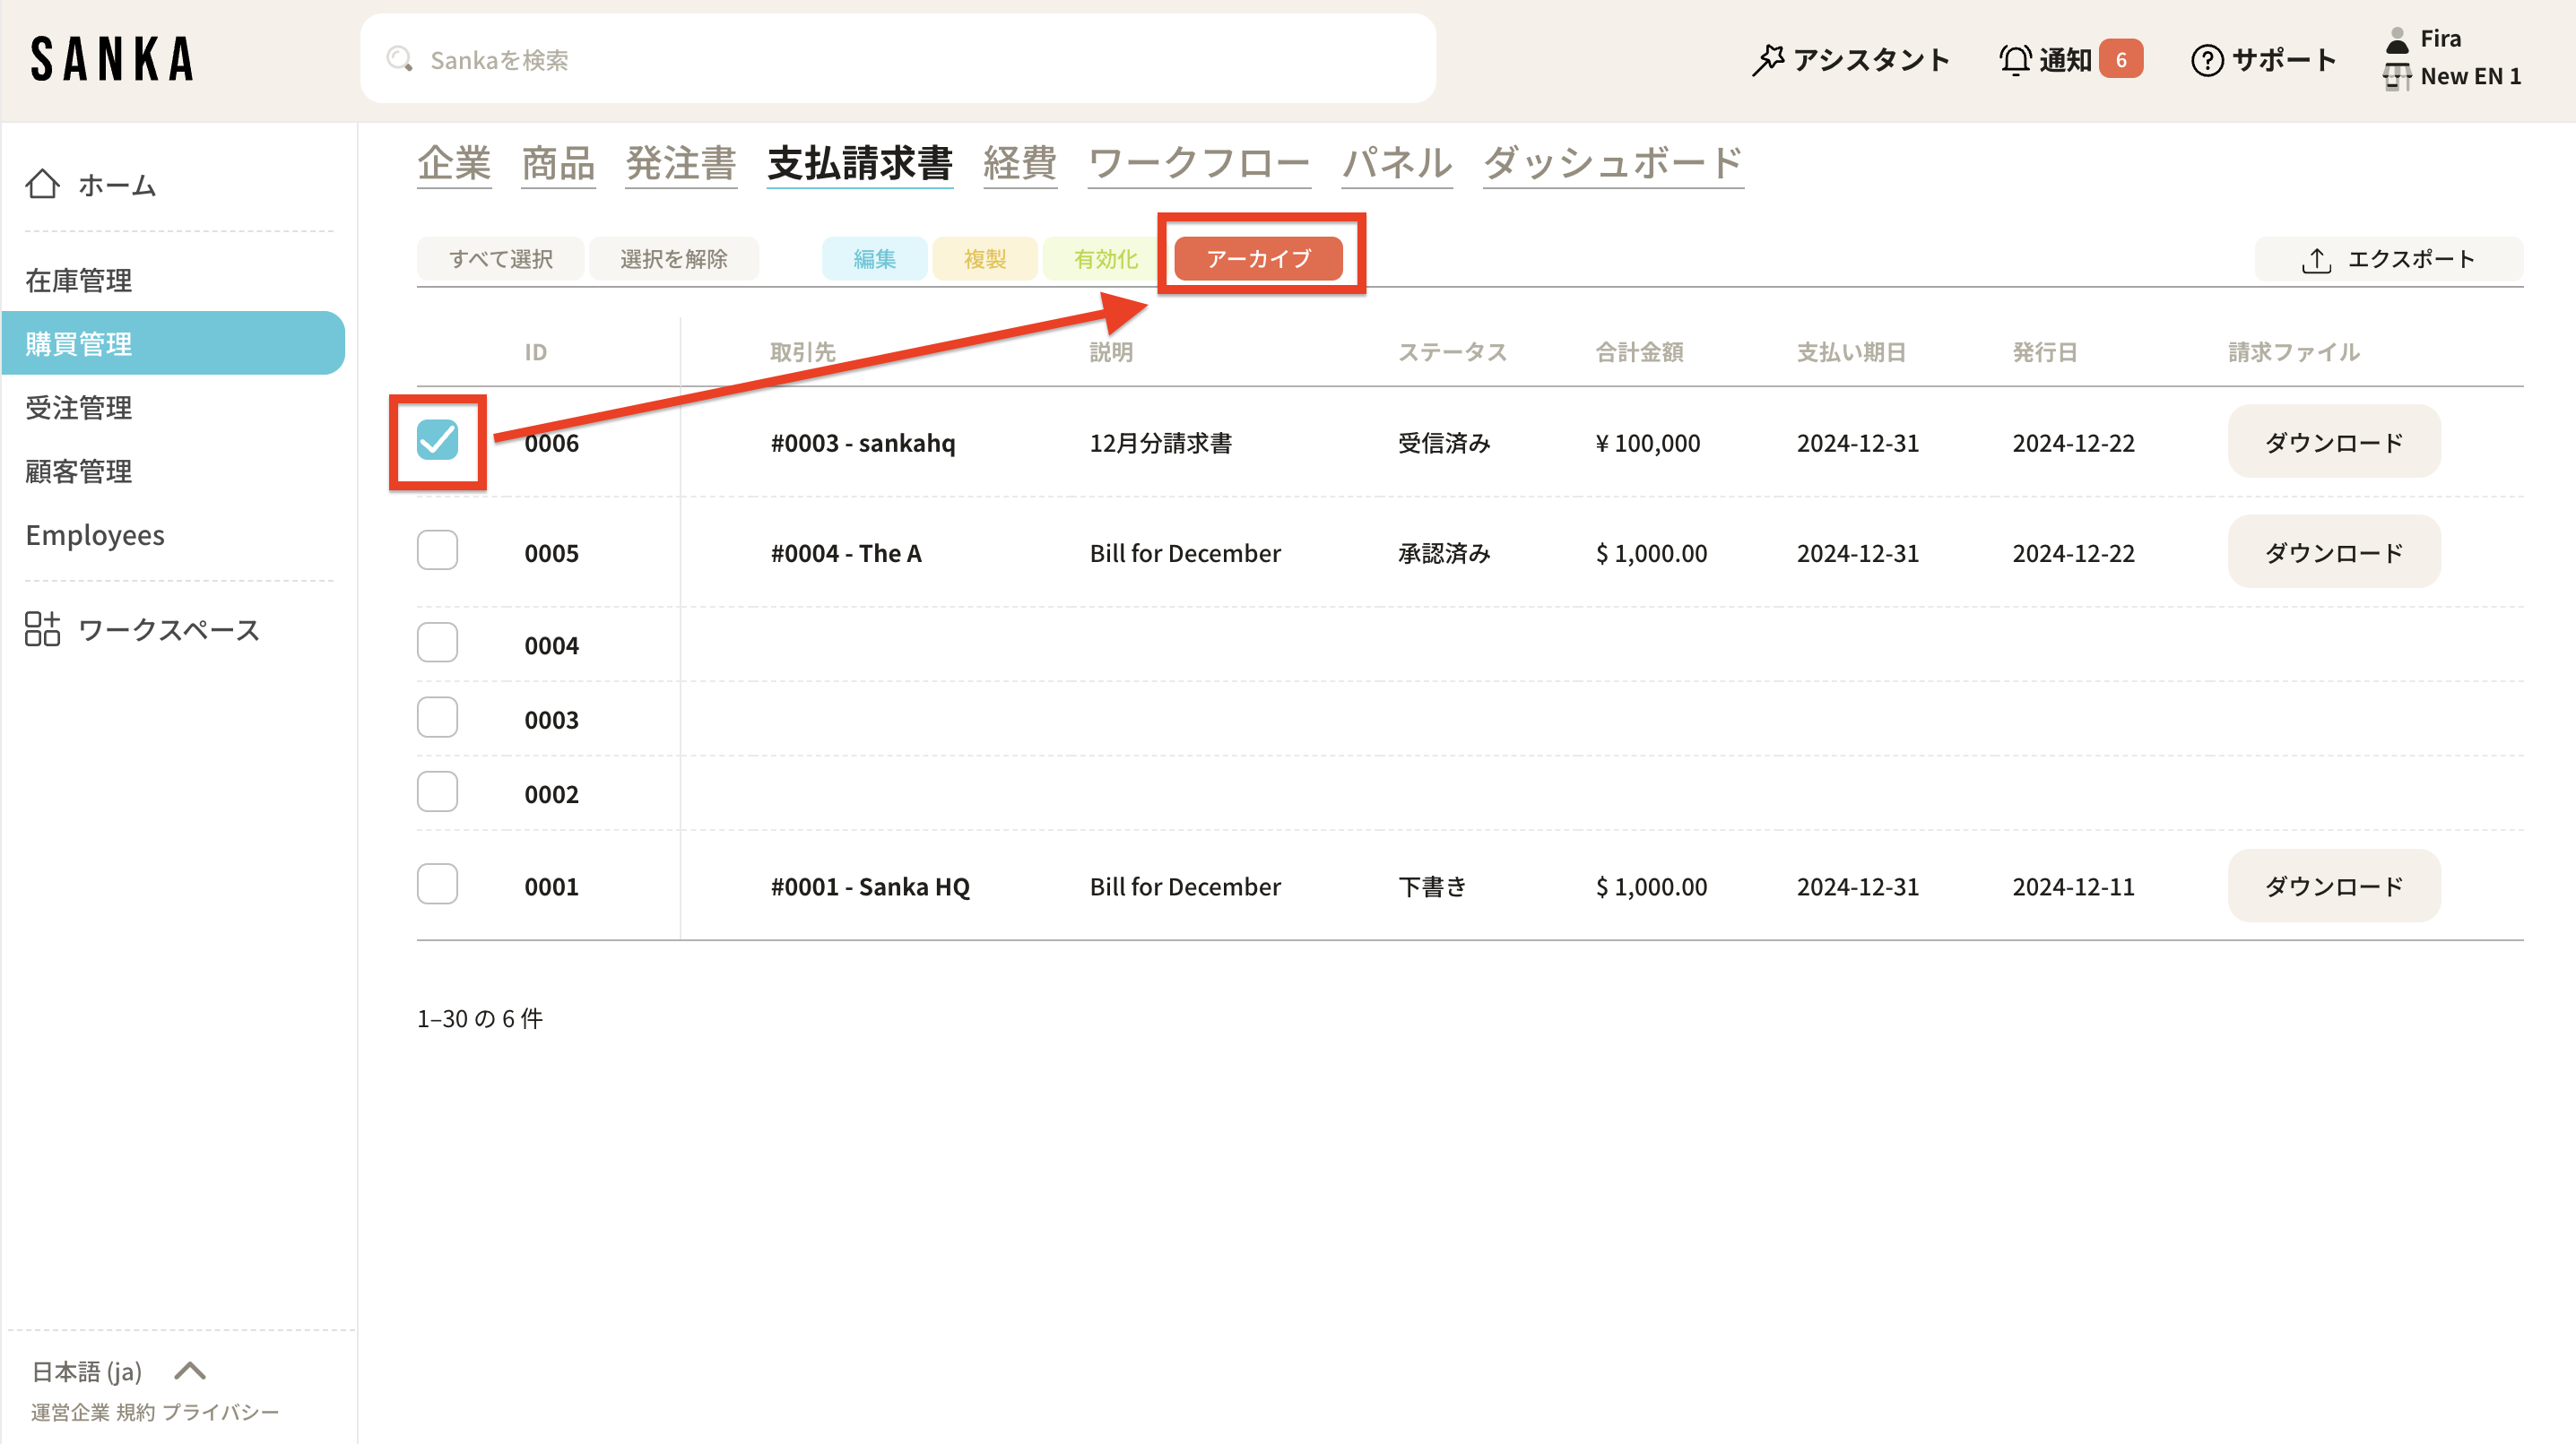Click the export upload arrow icon
Viewport: 2576px width, 1444px height.
pos(2316,260)
